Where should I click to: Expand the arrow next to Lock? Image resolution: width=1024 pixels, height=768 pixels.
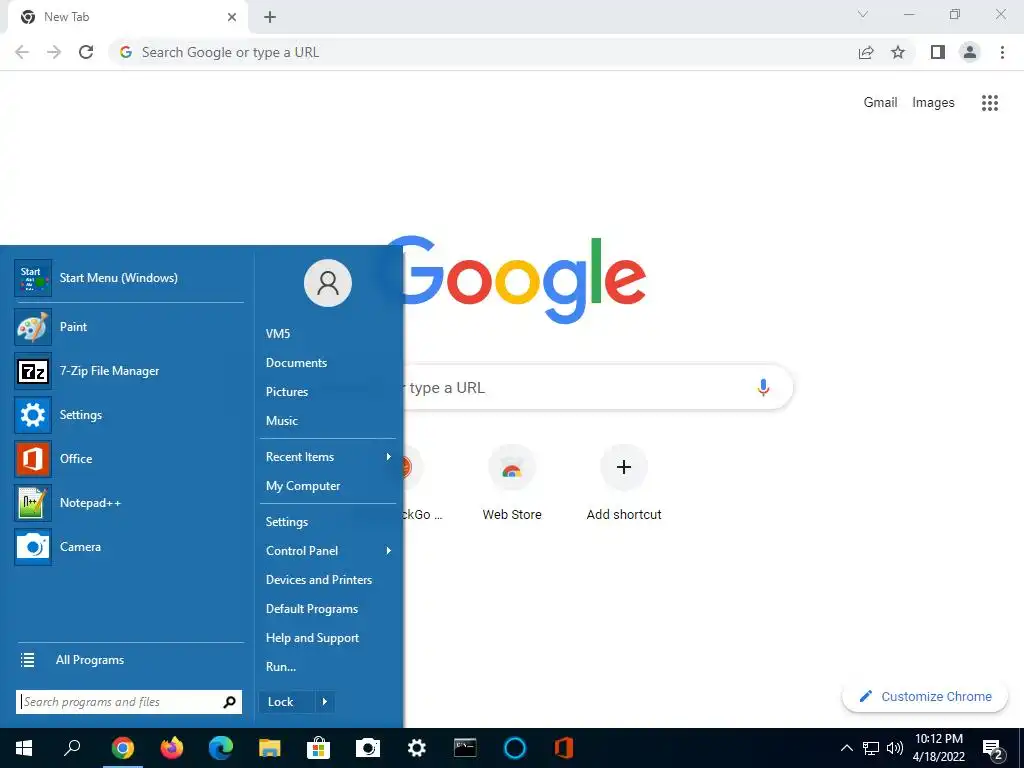click(325, 702)
